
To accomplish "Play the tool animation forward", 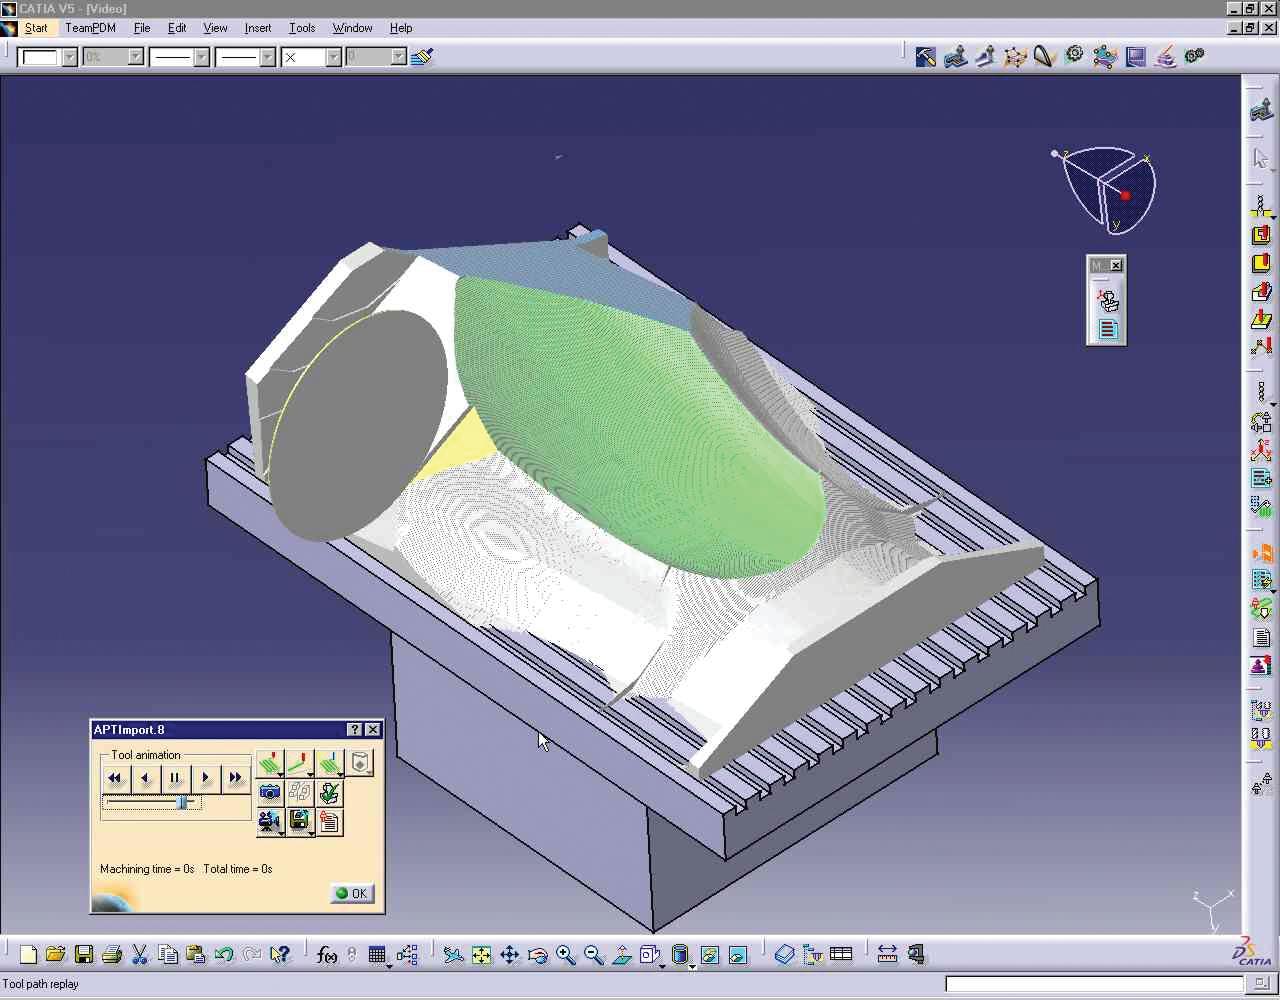I will (205, 778).
